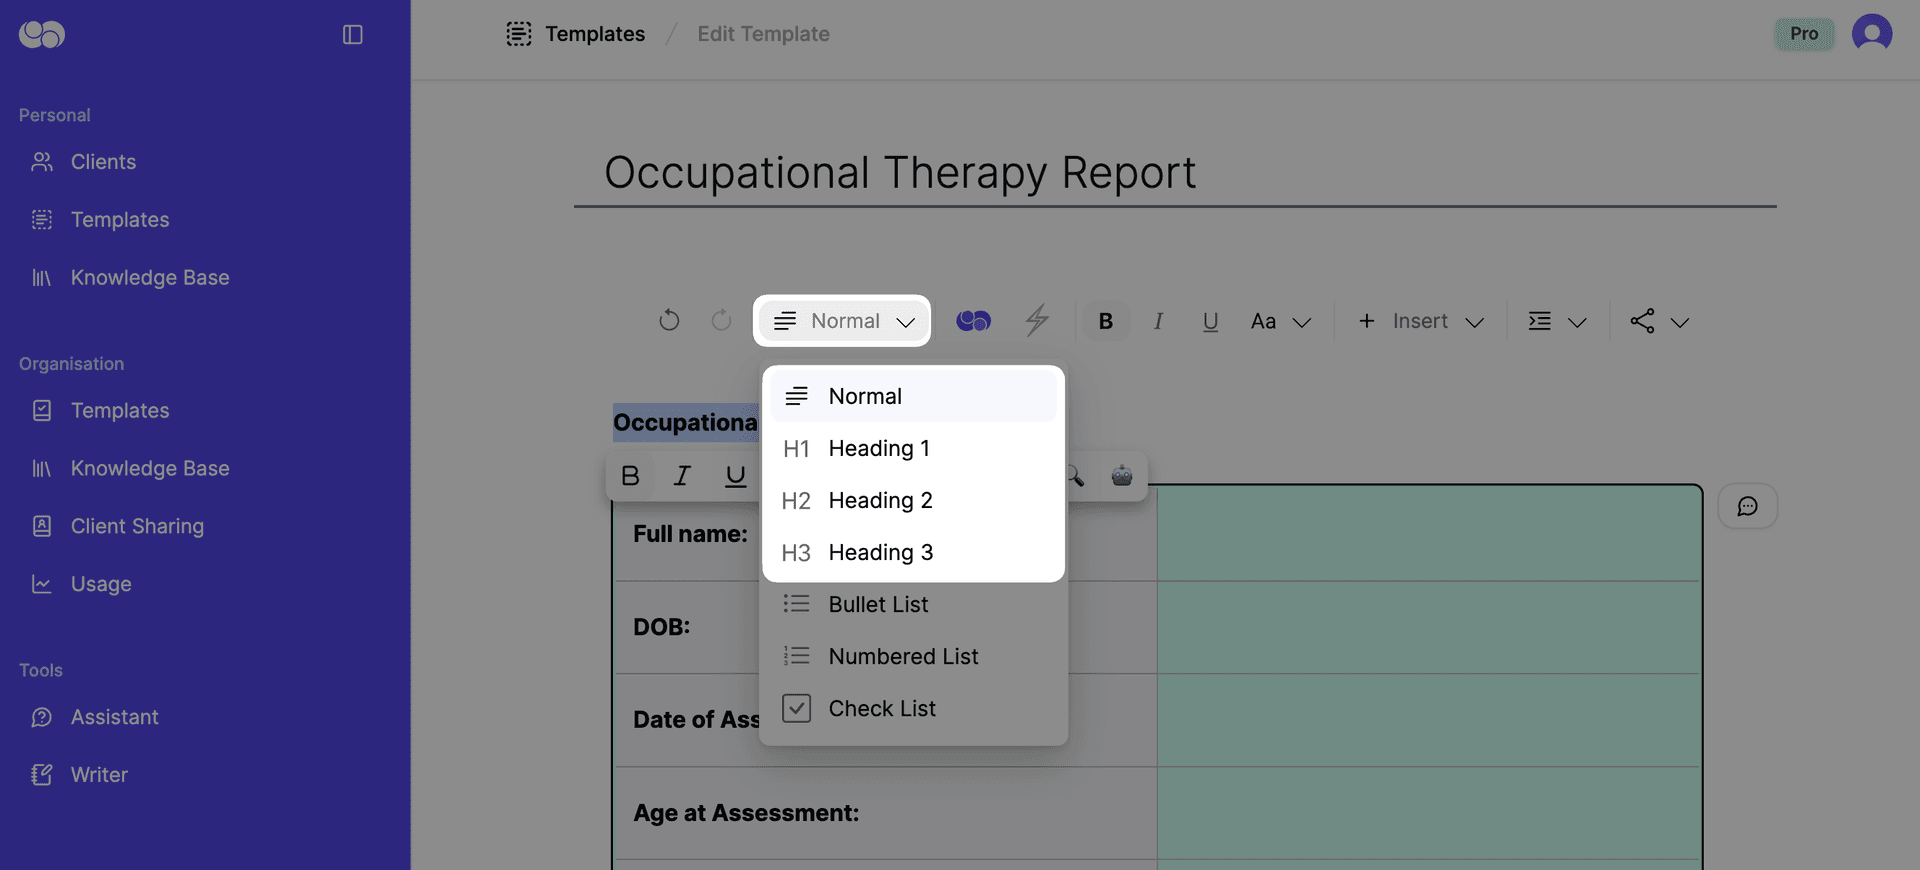Open the Writer tool
The height and width of the screenshot is (870, 1920).
pos(99,776)
